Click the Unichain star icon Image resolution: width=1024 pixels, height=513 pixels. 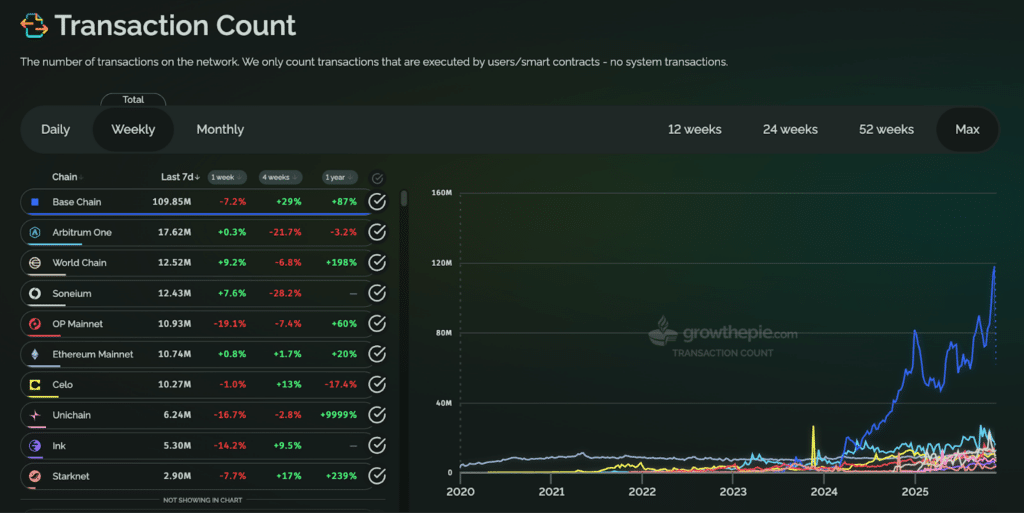(35, 415)
